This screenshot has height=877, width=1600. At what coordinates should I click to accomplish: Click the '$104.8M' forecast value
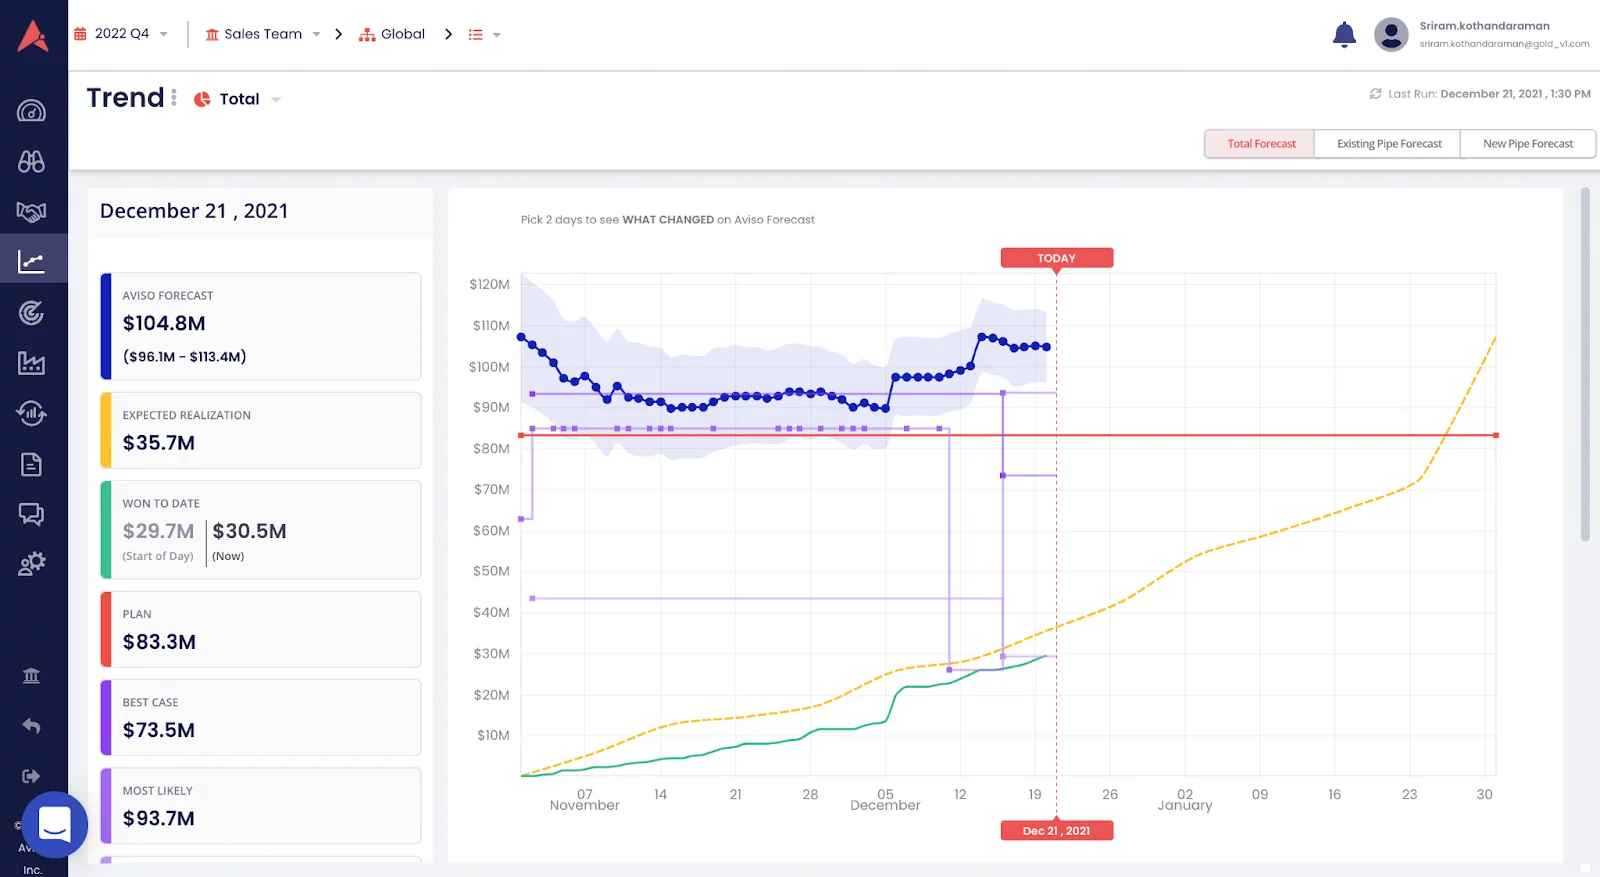point(164,323)
